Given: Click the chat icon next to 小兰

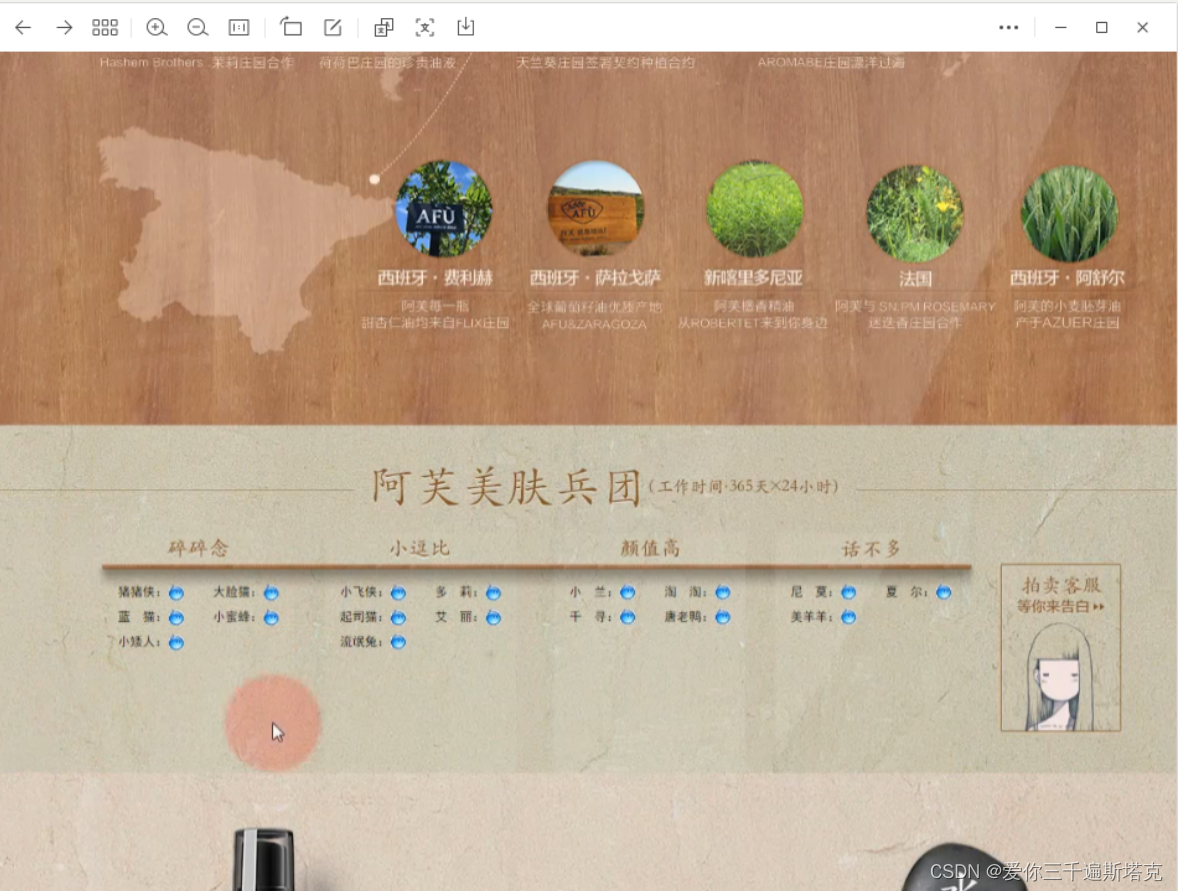Looking at the screenshot, I should 628,593.
